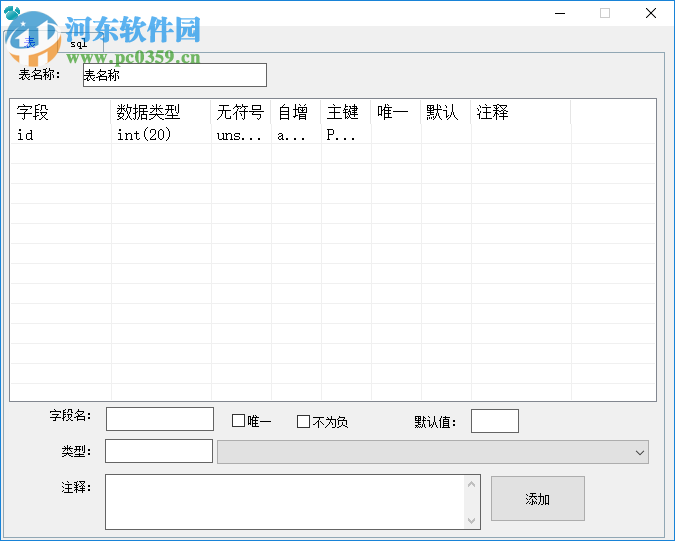Click the 数据类型 column header
675x541 pixels.
(161, 112)
